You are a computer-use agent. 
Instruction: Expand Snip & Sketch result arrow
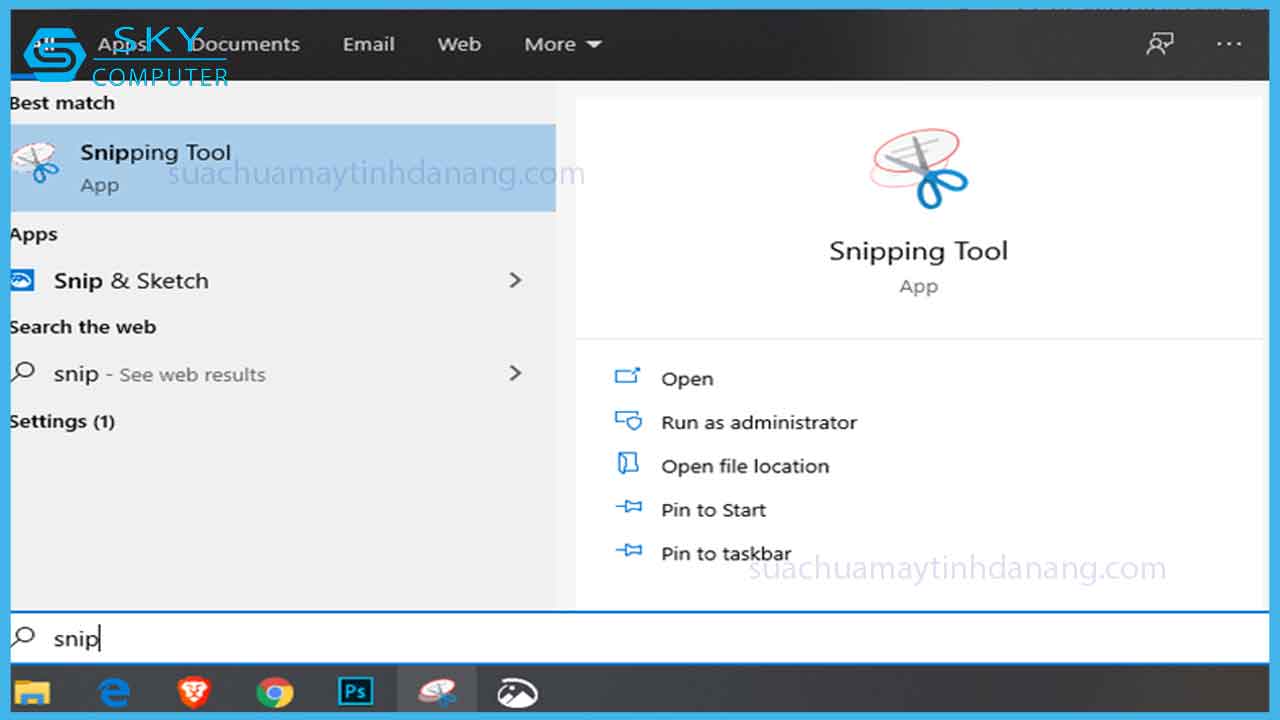(516, 280)
